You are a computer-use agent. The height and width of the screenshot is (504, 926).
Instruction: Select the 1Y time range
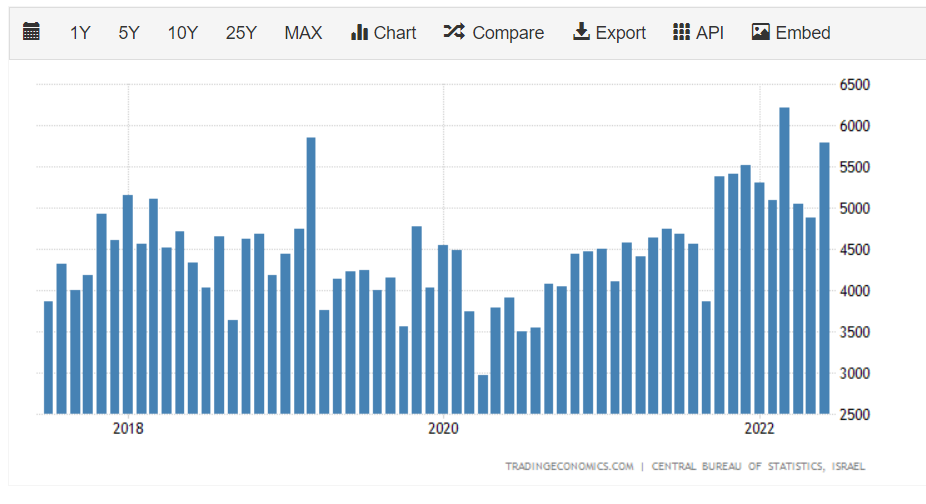pyautogui.click(x=80, y=33)
